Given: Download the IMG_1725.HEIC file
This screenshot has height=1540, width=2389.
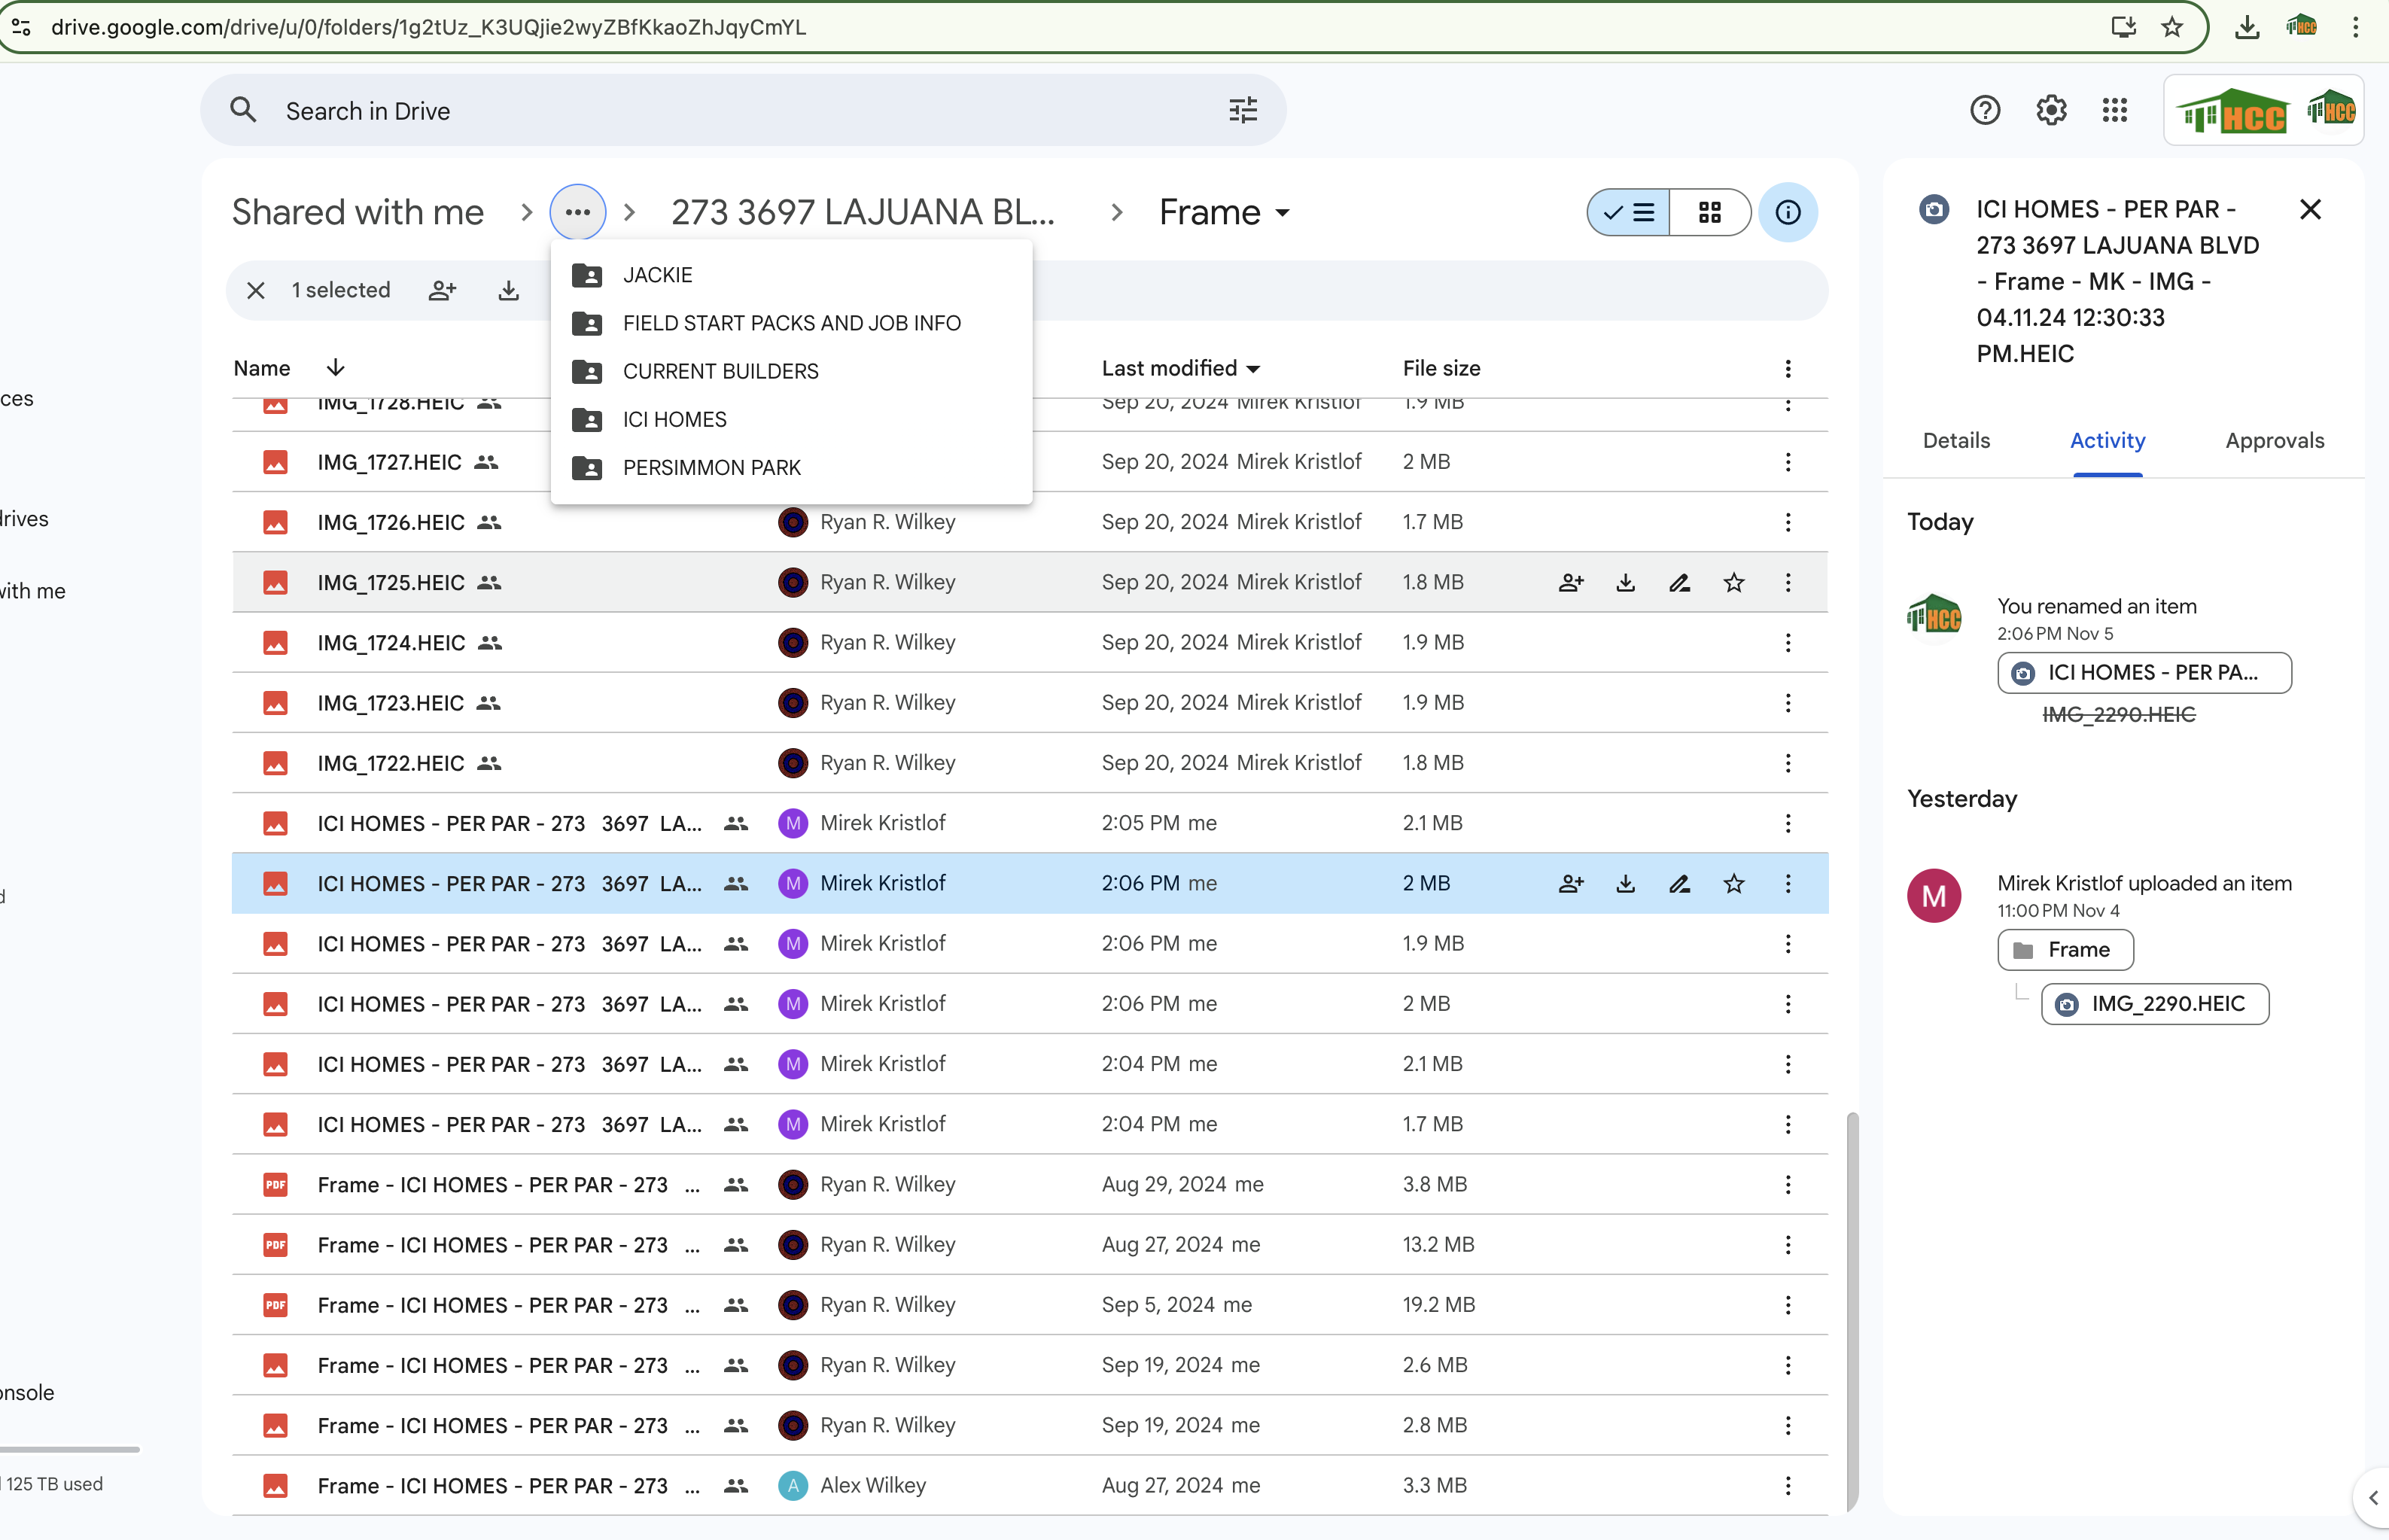Looking at the screenshot, I should pos(1626,582).
